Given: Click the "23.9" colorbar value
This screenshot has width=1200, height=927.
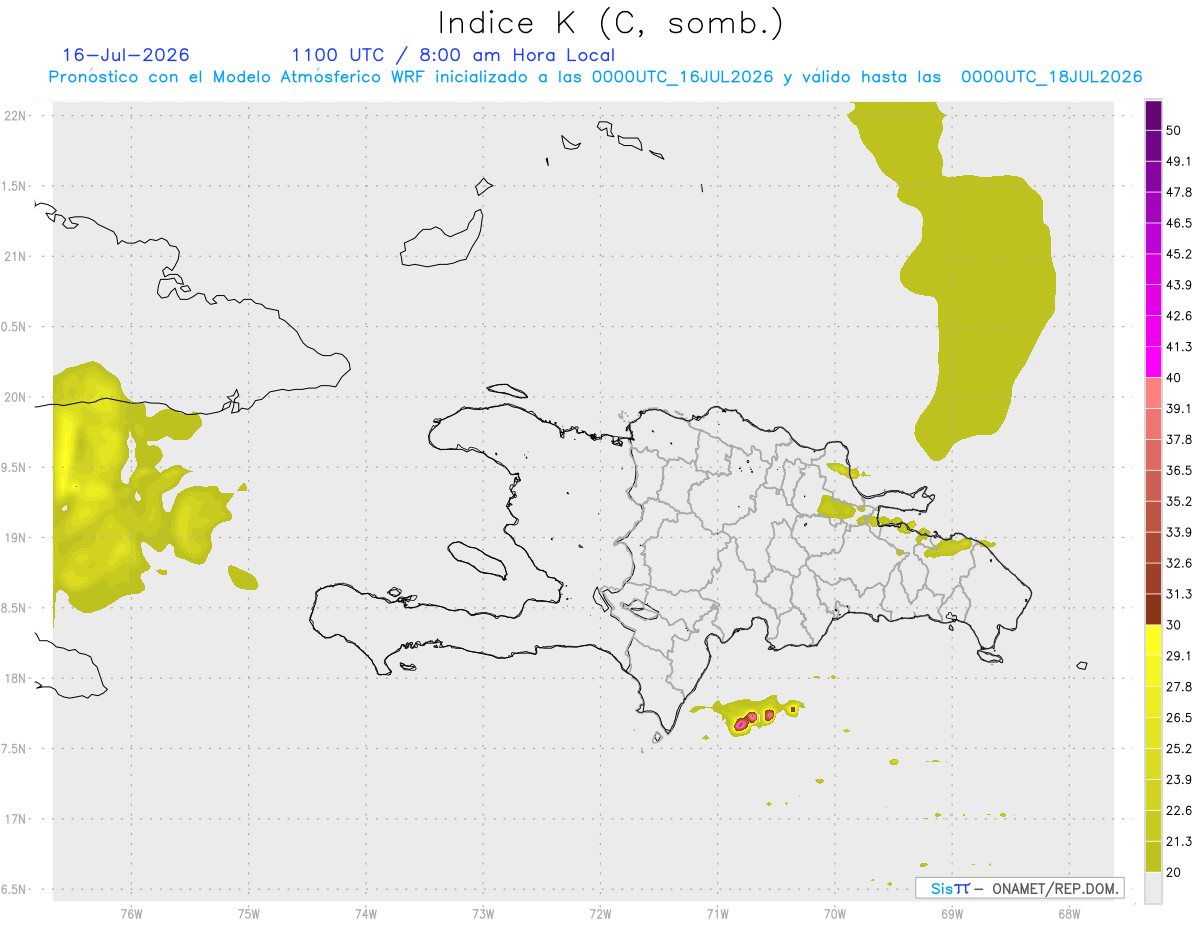Looking at the screenshot, I should [1180, 779].
